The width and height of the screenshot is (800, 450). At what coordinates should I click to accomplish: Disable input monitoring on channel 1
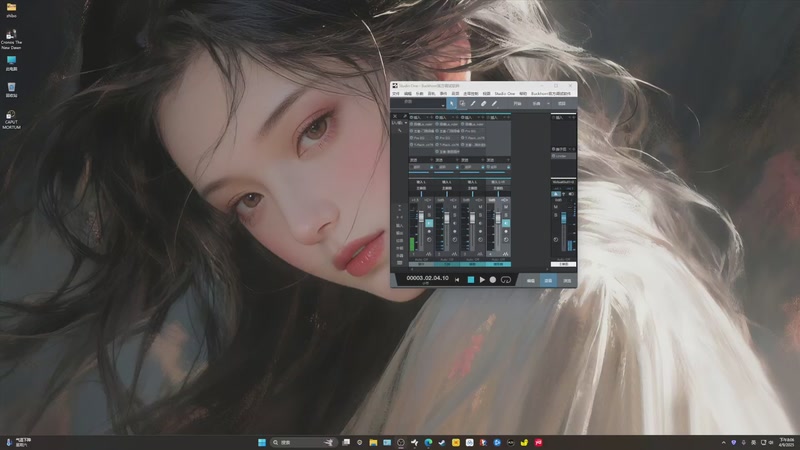click(x=429, y=223)
